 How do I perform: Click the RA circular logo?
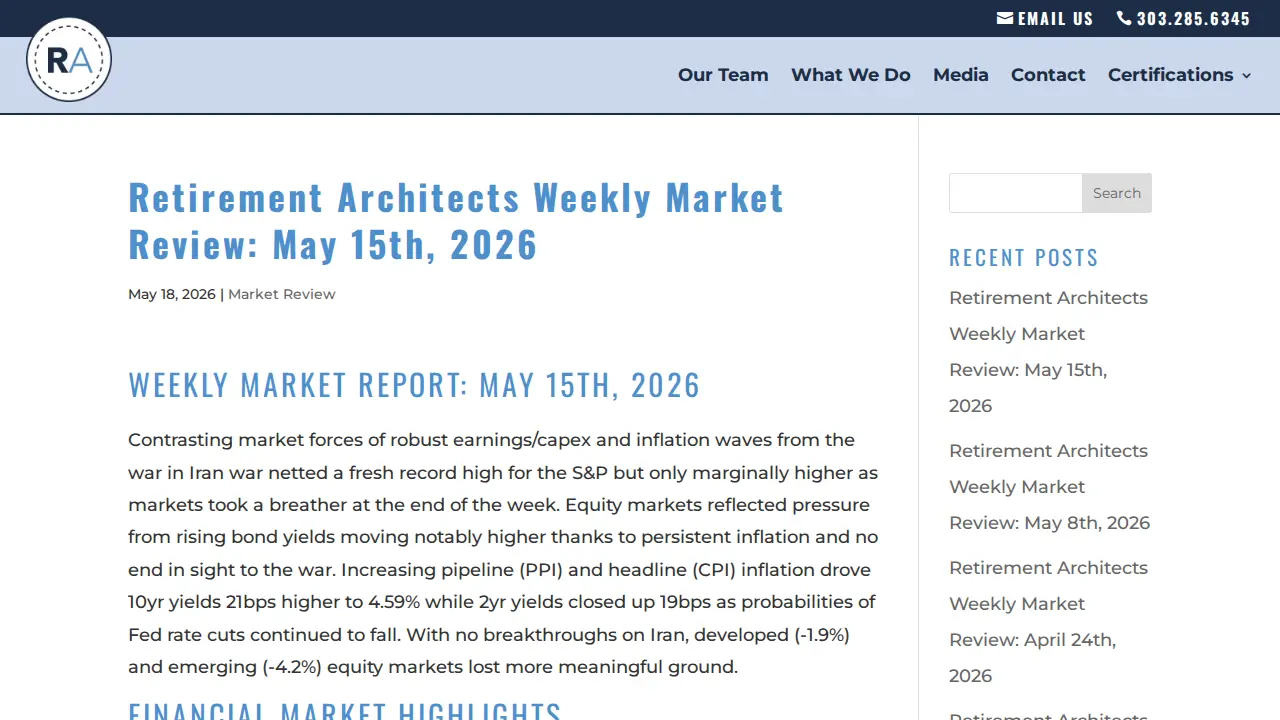[x=69, y=60]
